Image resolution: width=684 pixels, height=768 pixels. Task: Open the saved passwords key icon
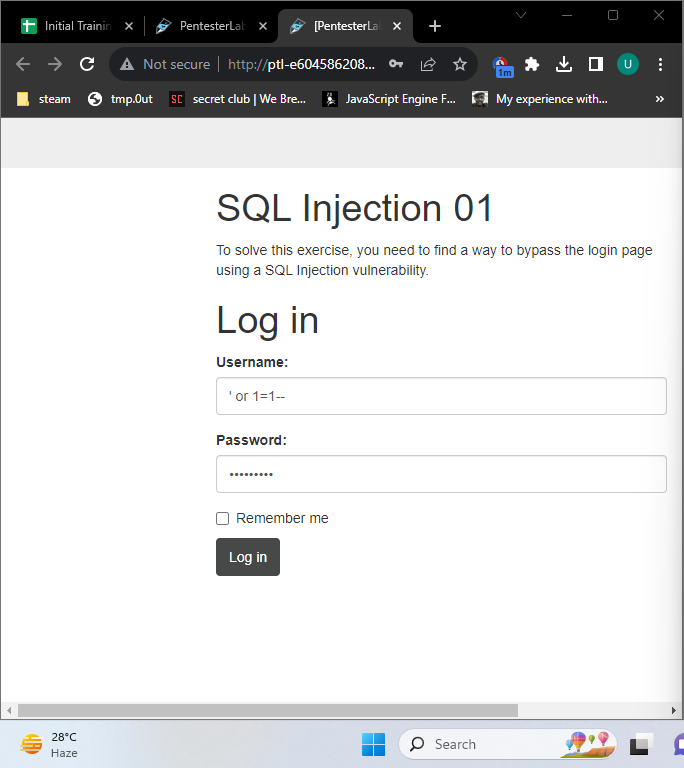click(396, 64)
